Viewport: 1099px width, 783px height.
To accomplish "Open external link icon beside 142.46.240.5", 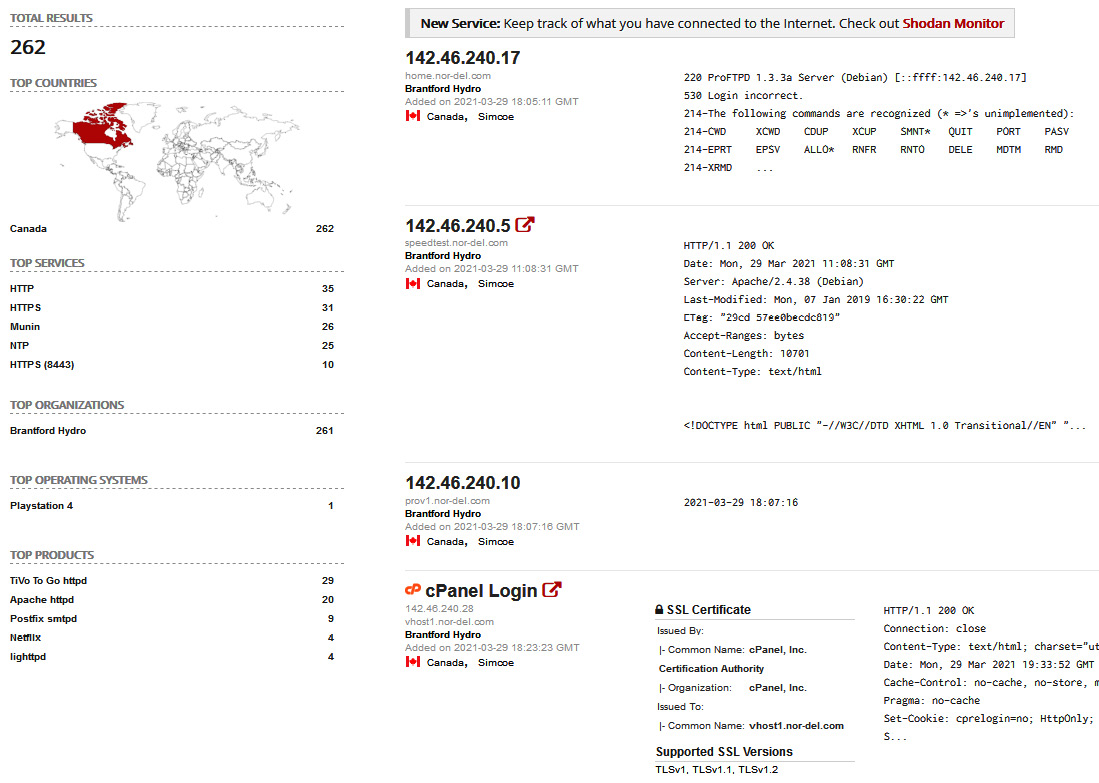I will click(524, 224).
